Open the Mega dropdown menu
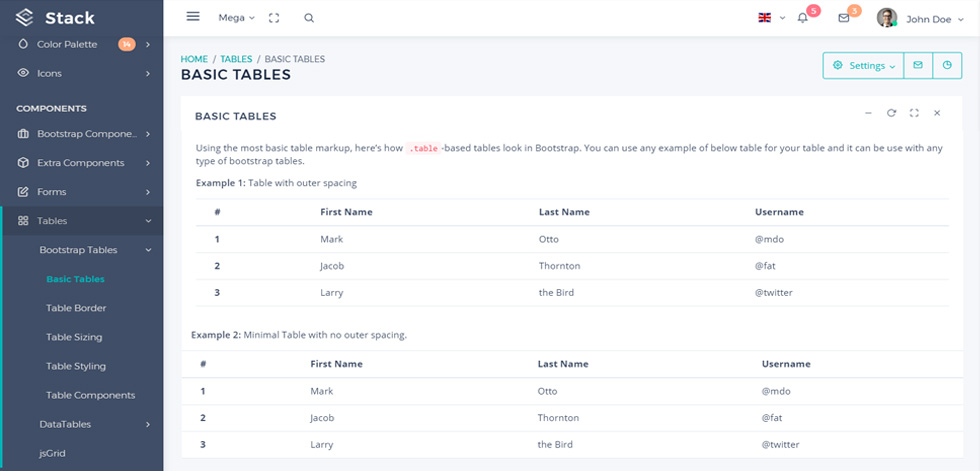Screen dimensions: 980x471 (236, 18)
